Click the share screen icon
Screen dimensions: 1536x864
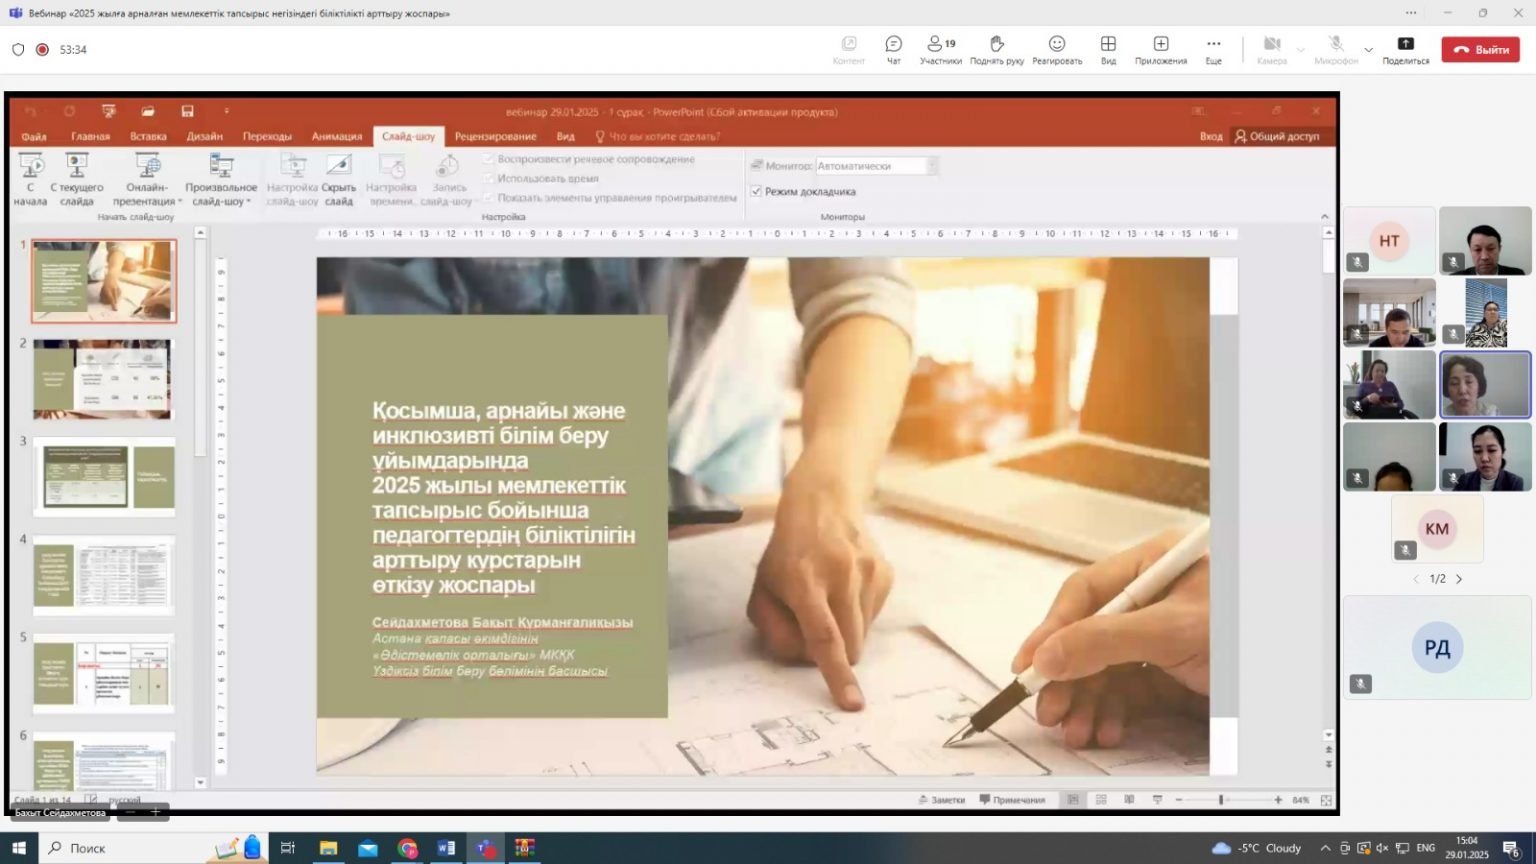tap(1405, 49)
